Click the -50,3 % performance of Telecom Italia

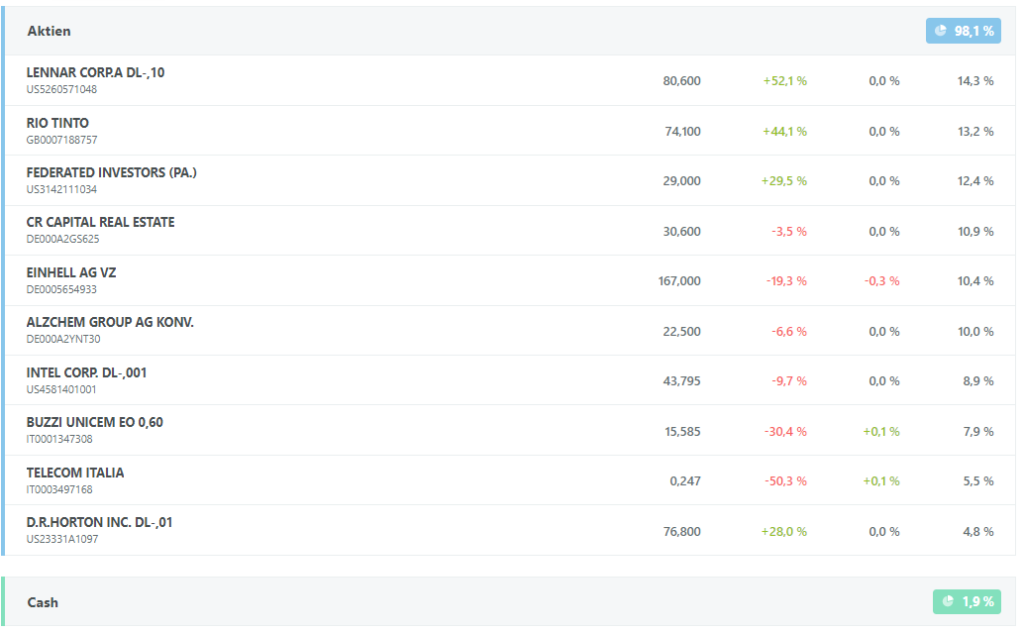(786, 481)
